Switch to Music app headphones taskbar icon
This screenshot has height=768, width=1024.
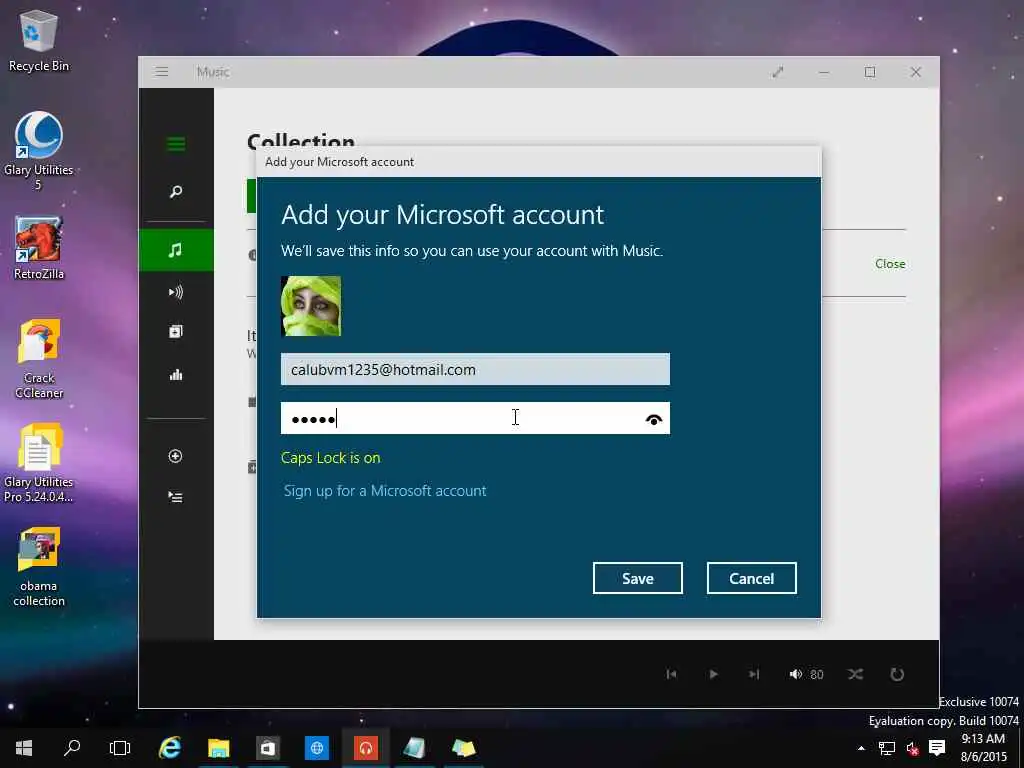click(366, 748)
